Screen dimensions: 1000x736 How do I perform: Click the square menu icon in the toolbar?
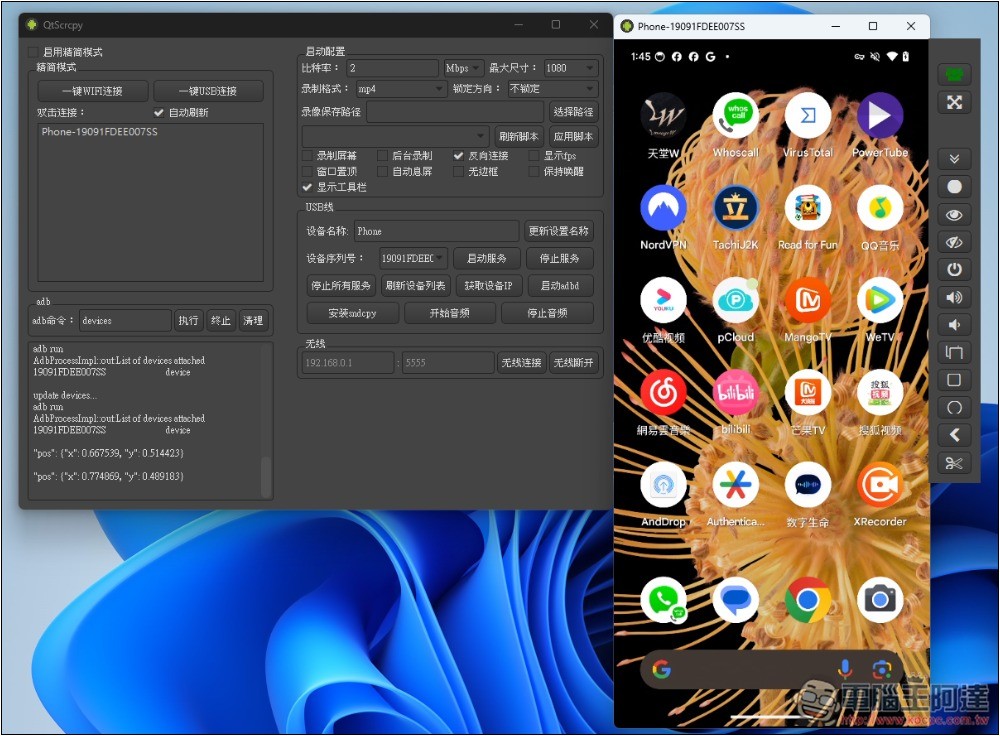[954, 380]
